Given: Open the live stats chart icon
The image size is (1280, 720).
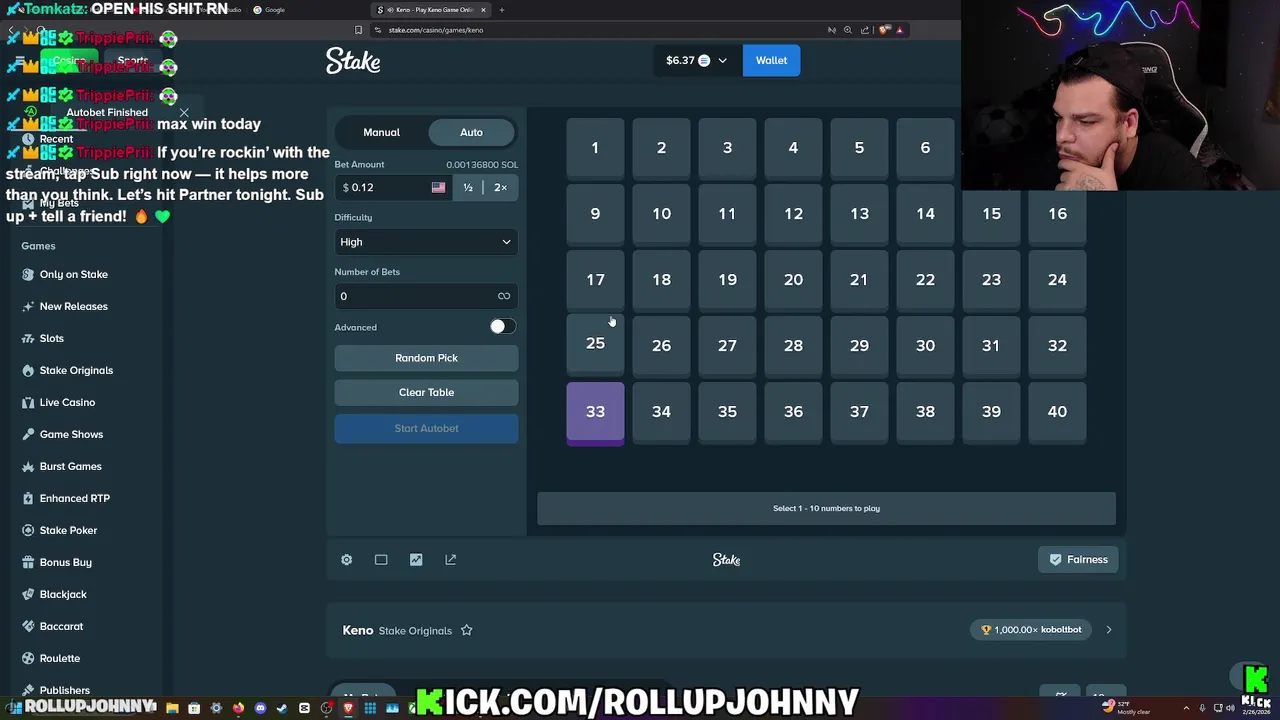Looking at the screenshot, I should tap(416, 560).
